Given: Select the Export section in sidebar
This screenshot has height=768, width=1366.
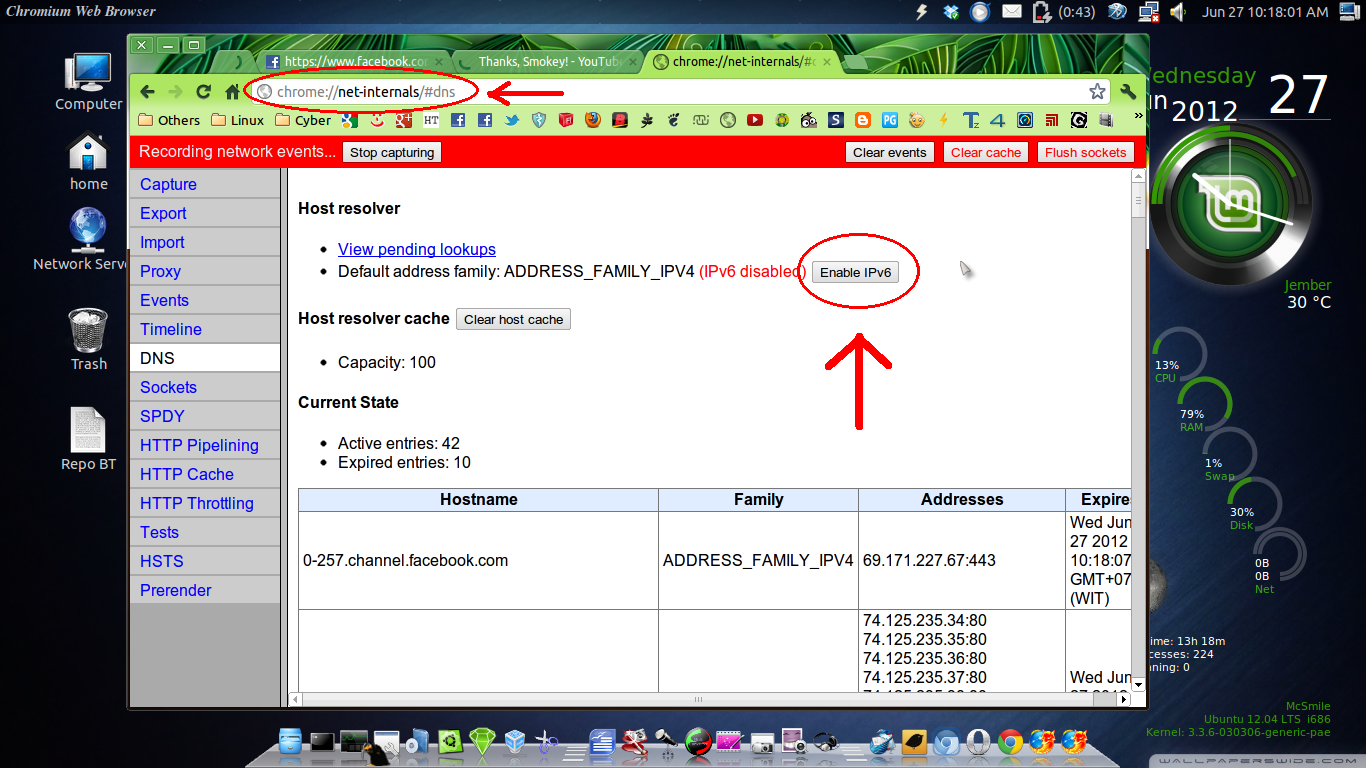Looking at the screenshot, I should point(205,213).
